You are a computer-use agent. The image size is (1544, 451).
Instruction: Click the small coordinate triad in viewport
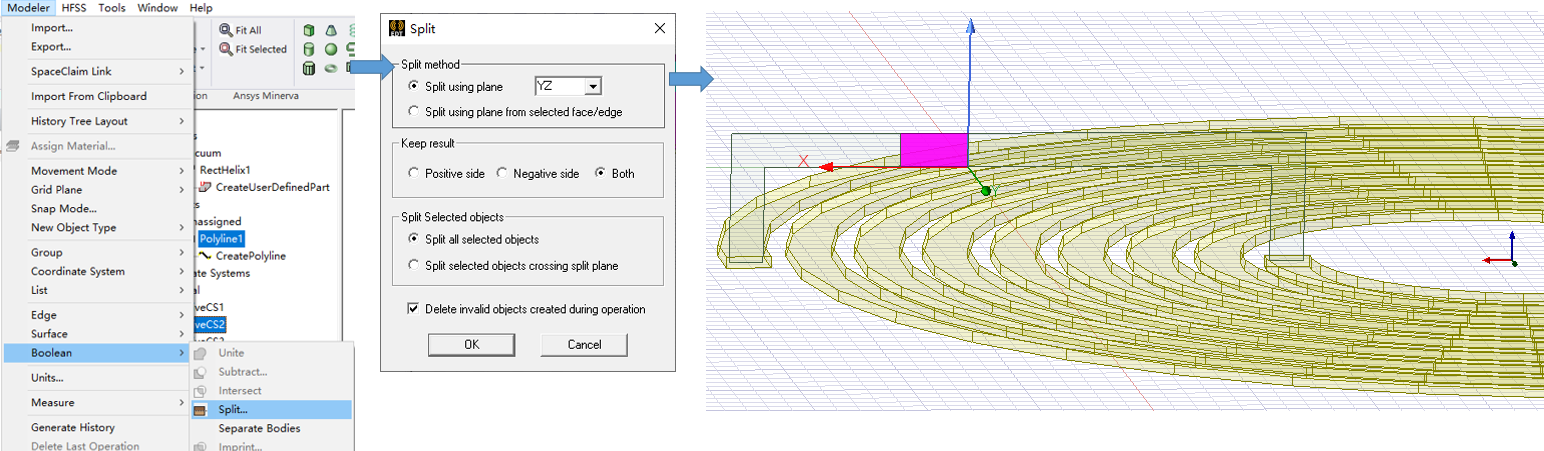[x=1502, y=248]
